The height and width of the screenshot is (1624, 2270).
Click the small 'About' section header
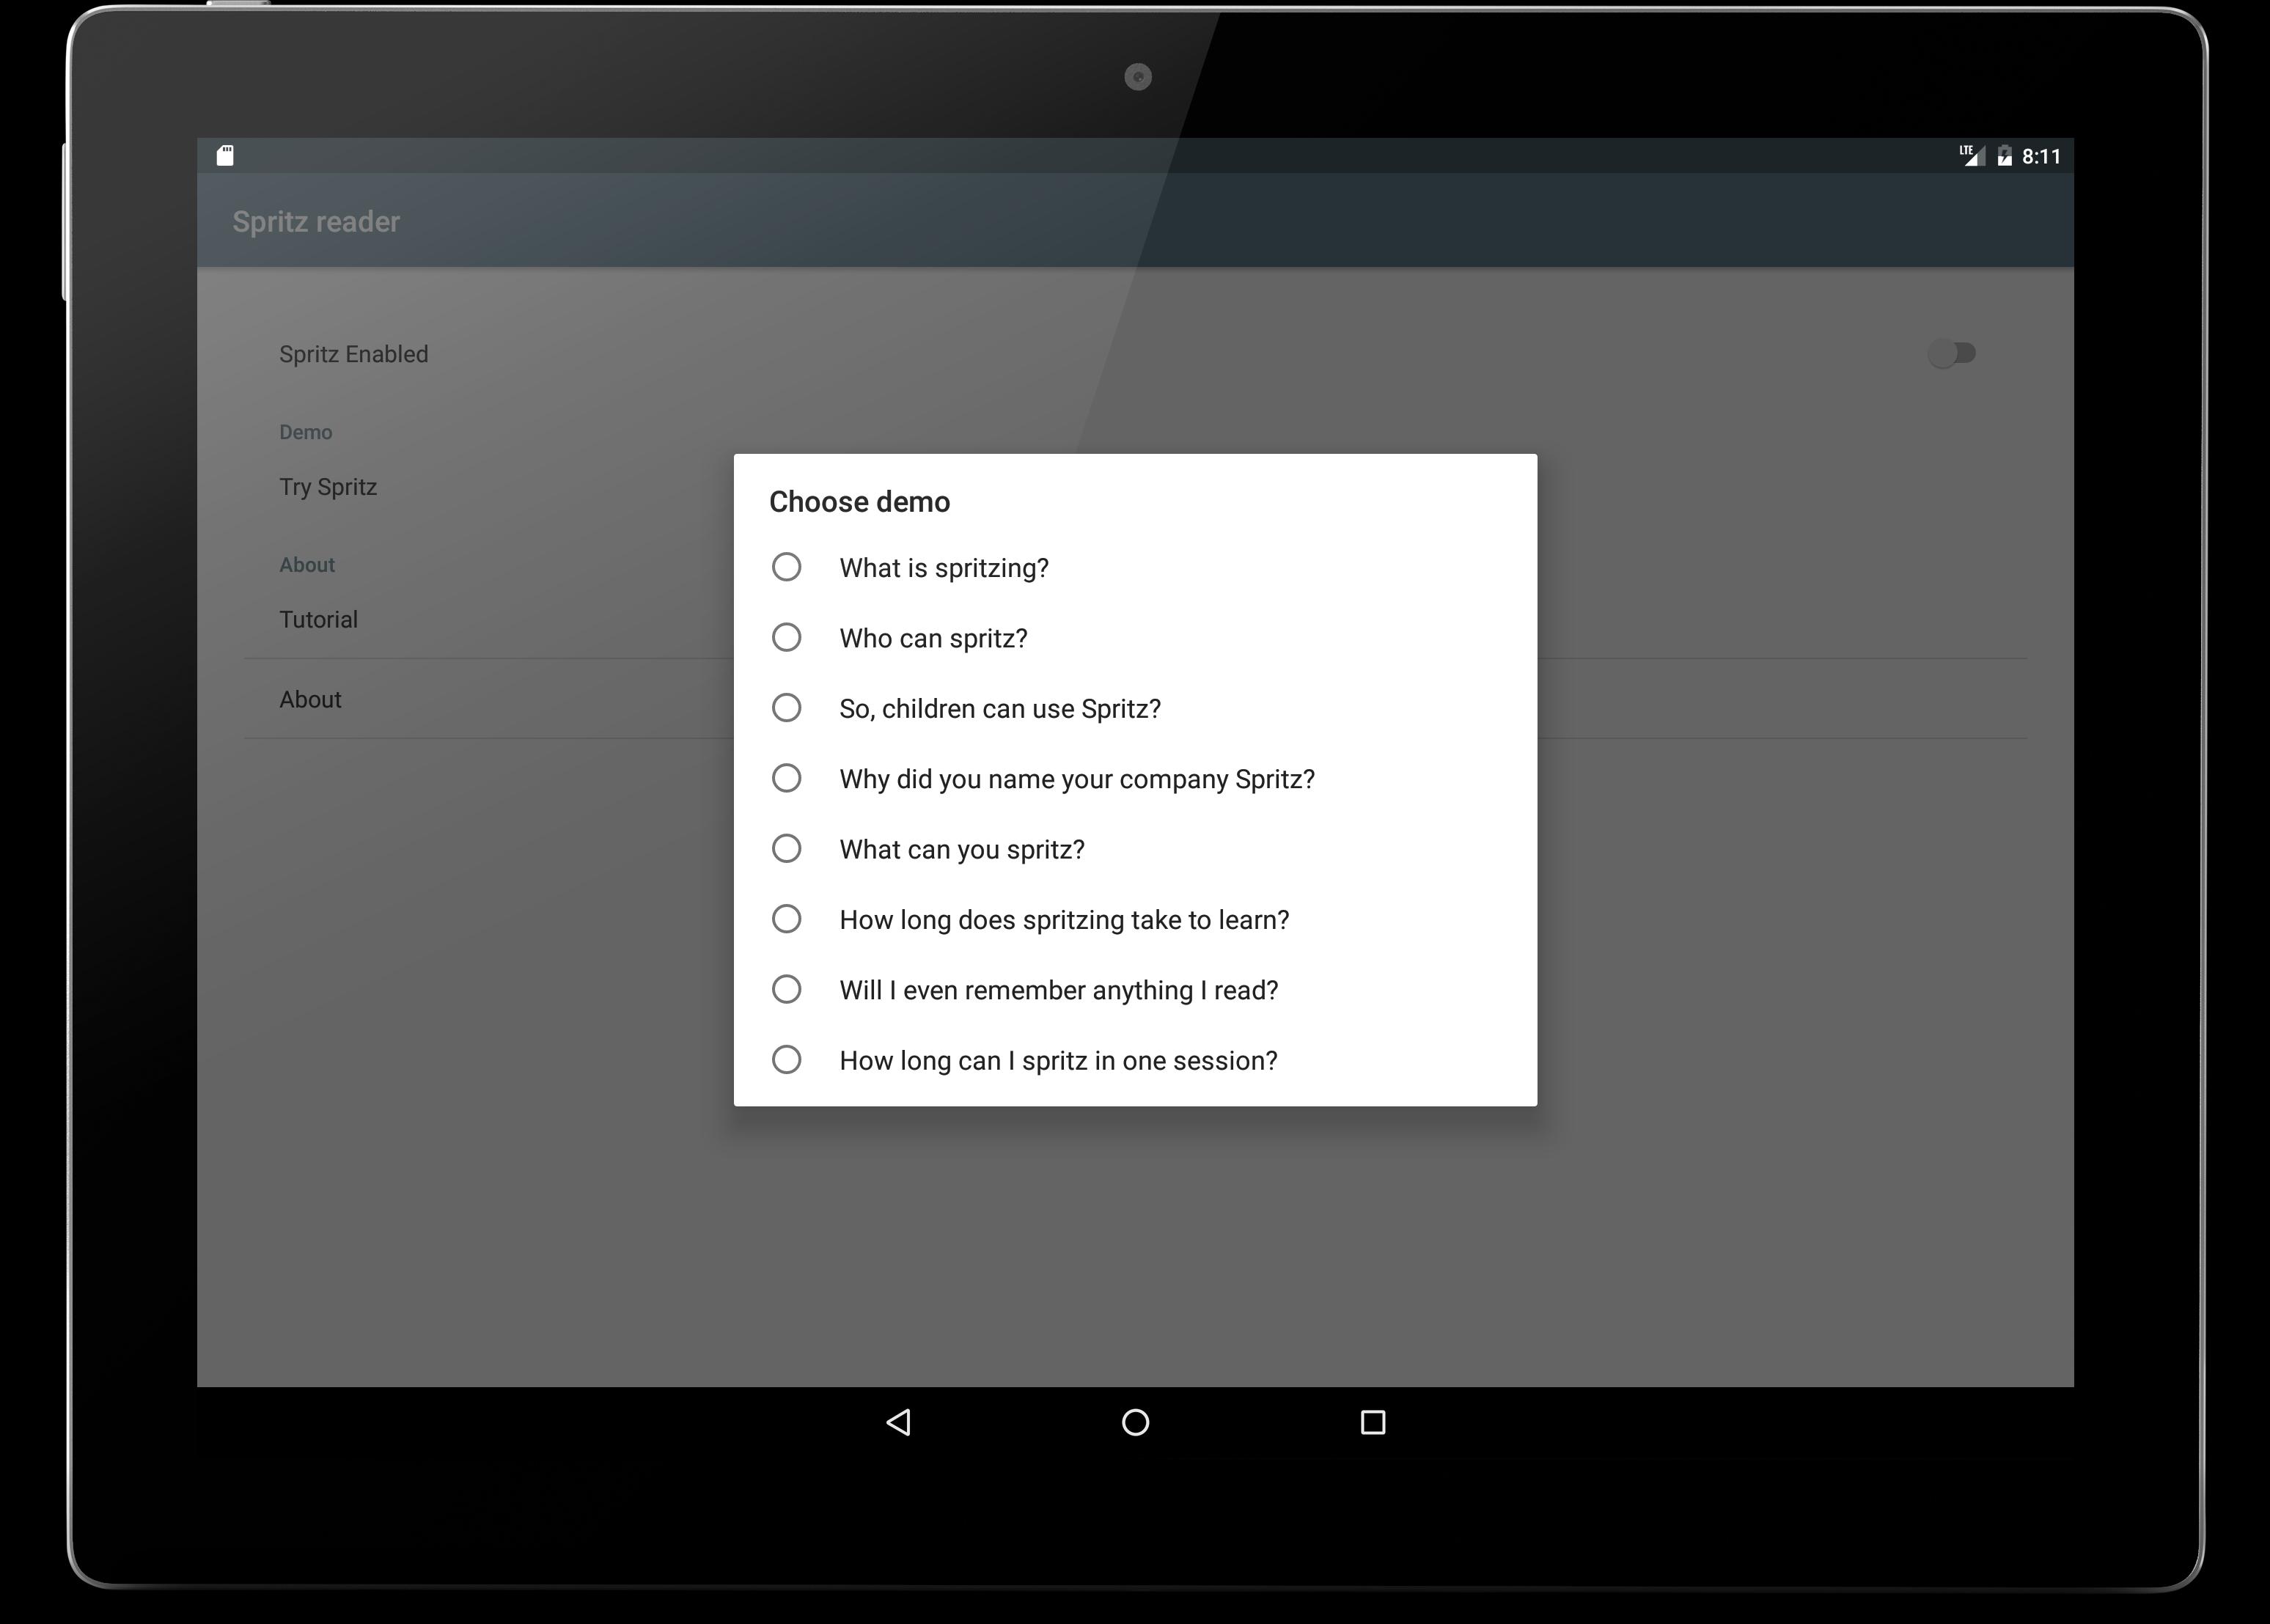[307, 565]
